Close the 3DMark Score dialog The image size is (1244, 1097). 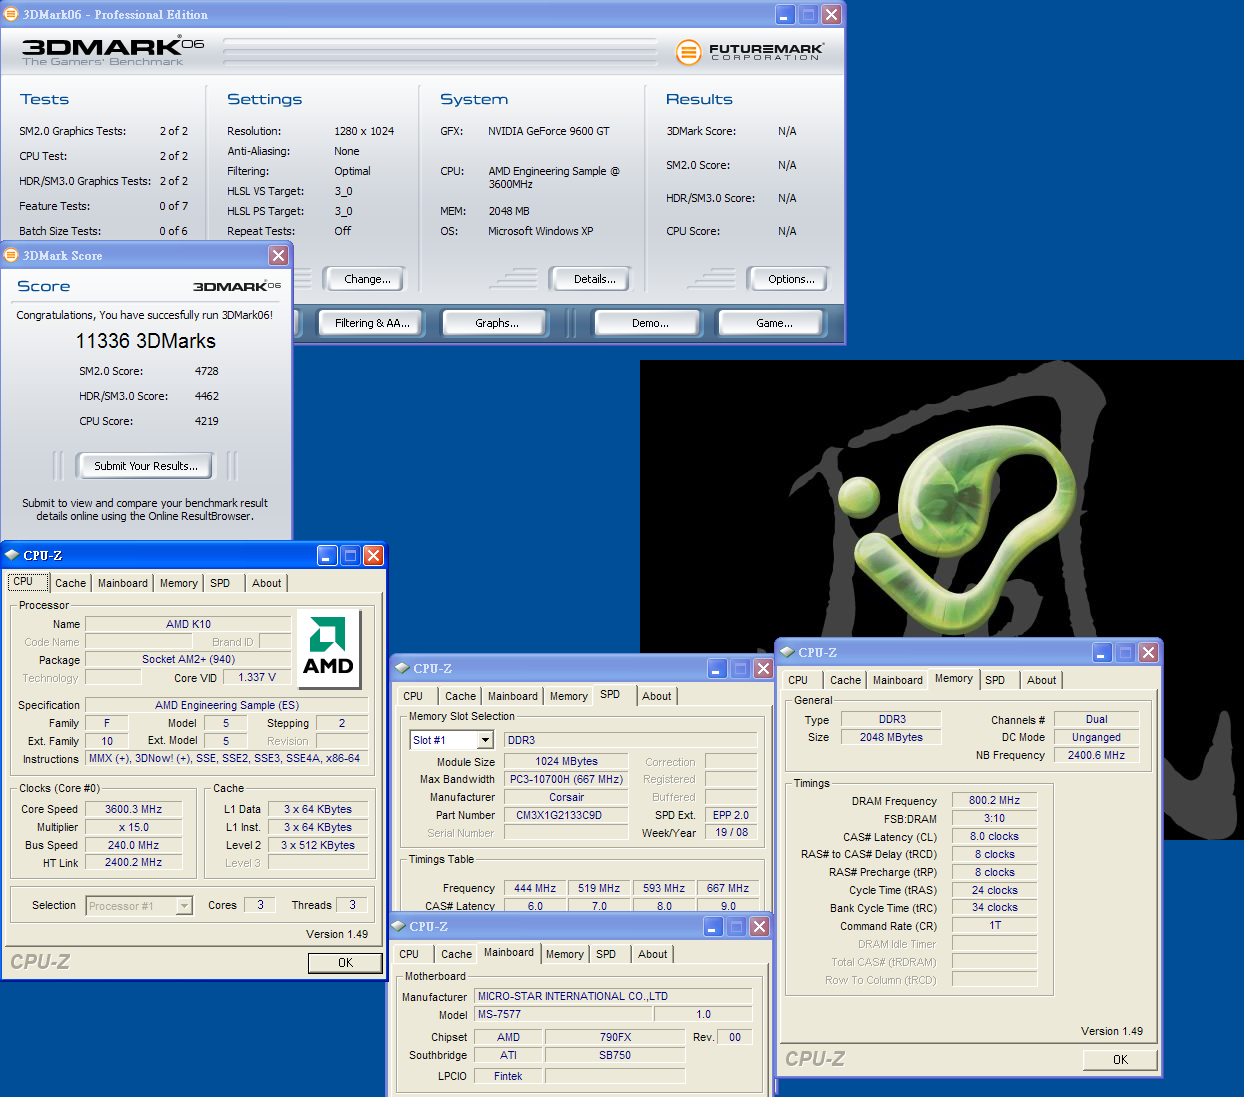coord(278,256)
